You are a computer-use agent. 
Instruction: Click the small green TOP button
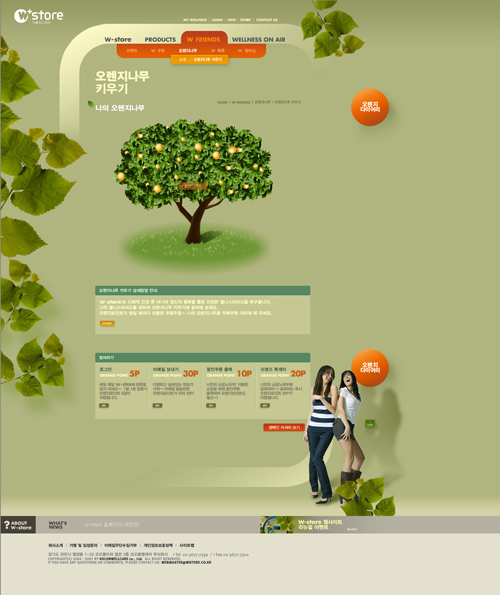point(370,424)
